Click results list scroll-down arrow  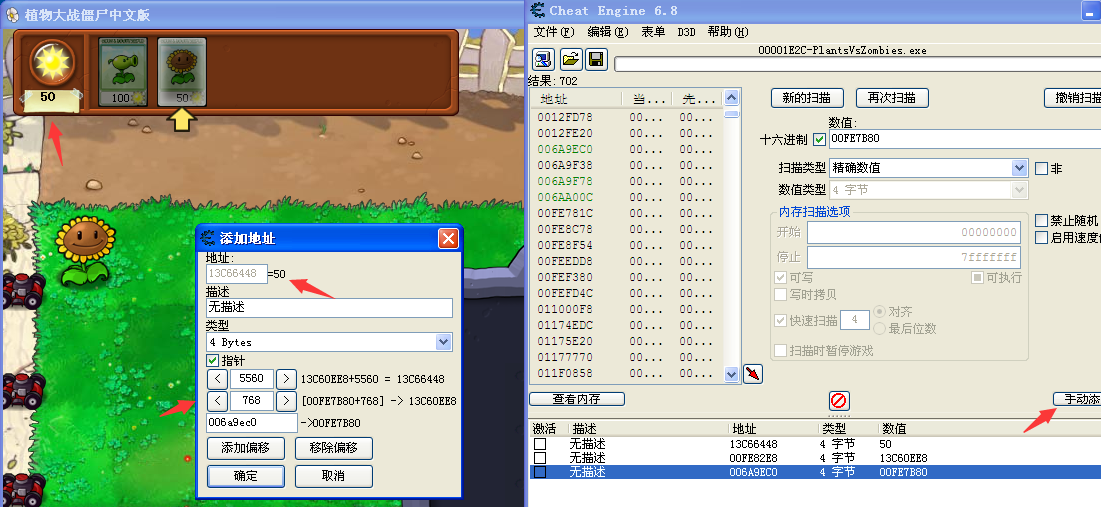tap(732, 374)
